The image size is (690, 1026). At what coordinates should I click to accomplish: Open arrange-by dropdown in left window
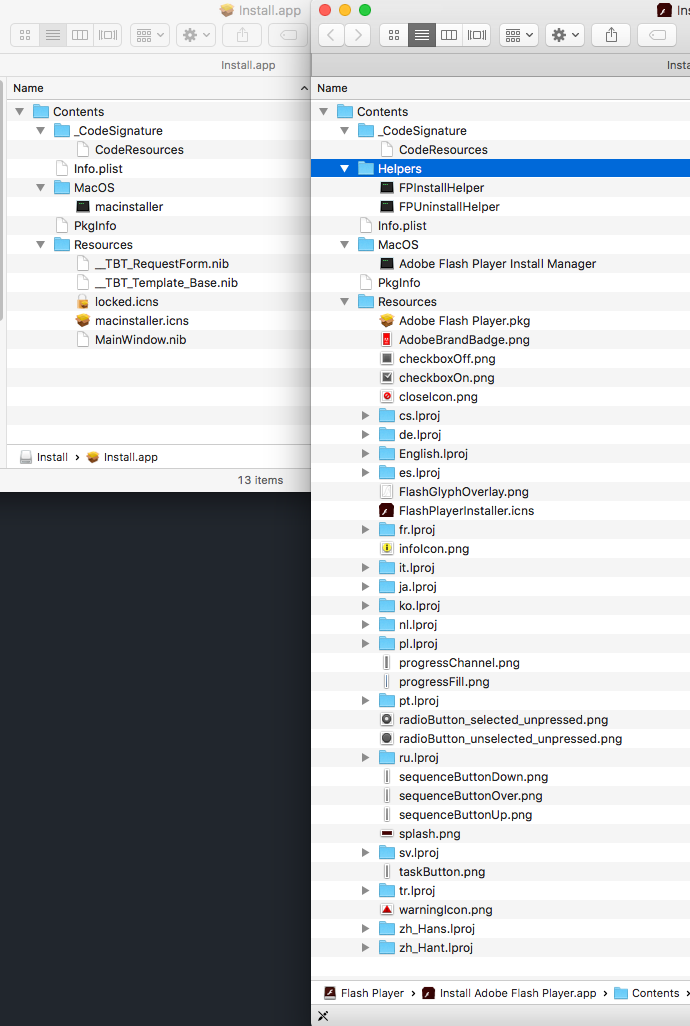tap(150, 35)
